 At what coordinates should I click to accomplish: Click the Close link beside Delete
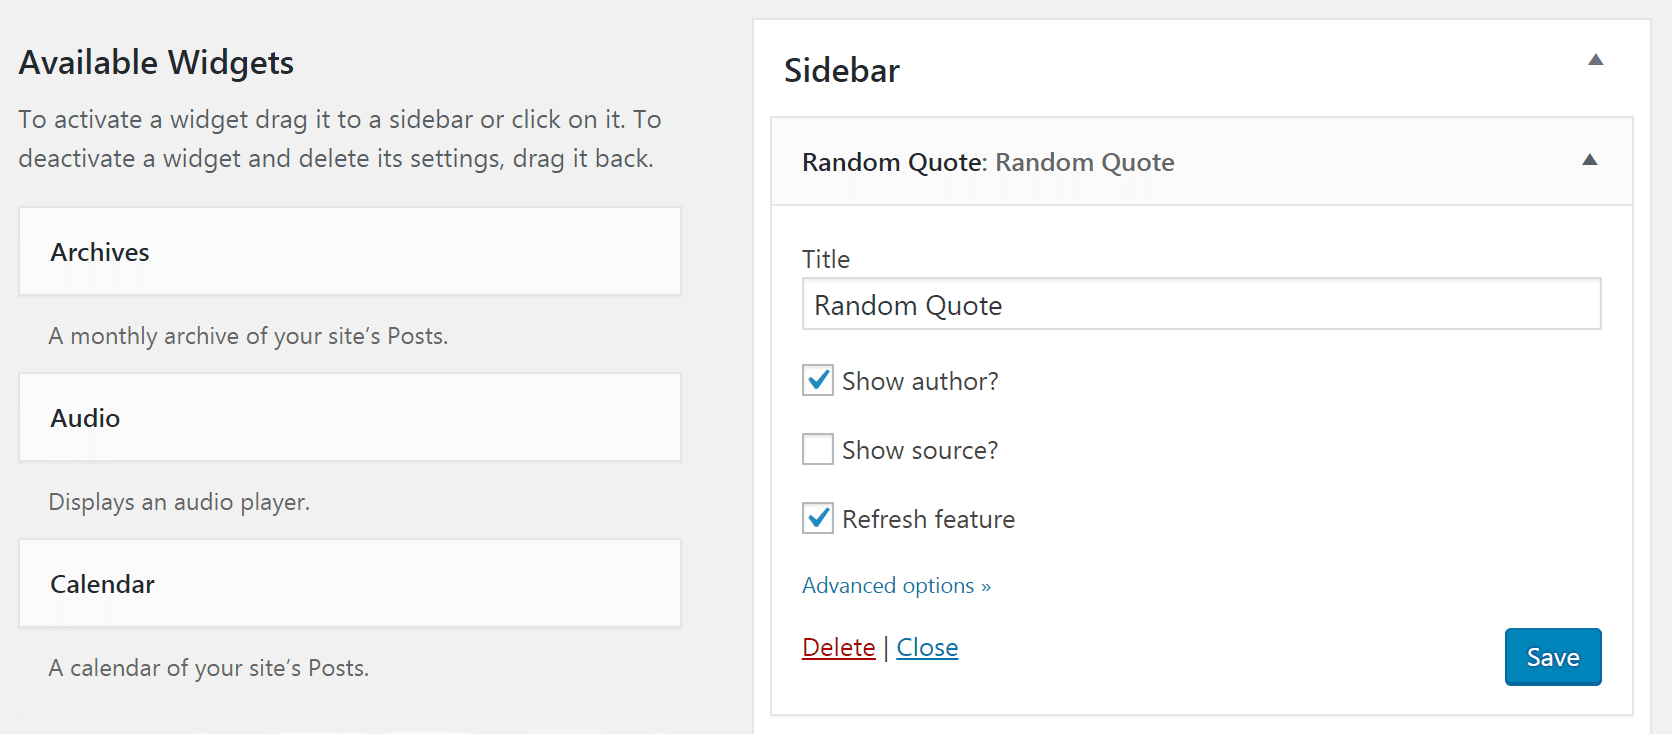pyautogui.click(x=927, y=648)
